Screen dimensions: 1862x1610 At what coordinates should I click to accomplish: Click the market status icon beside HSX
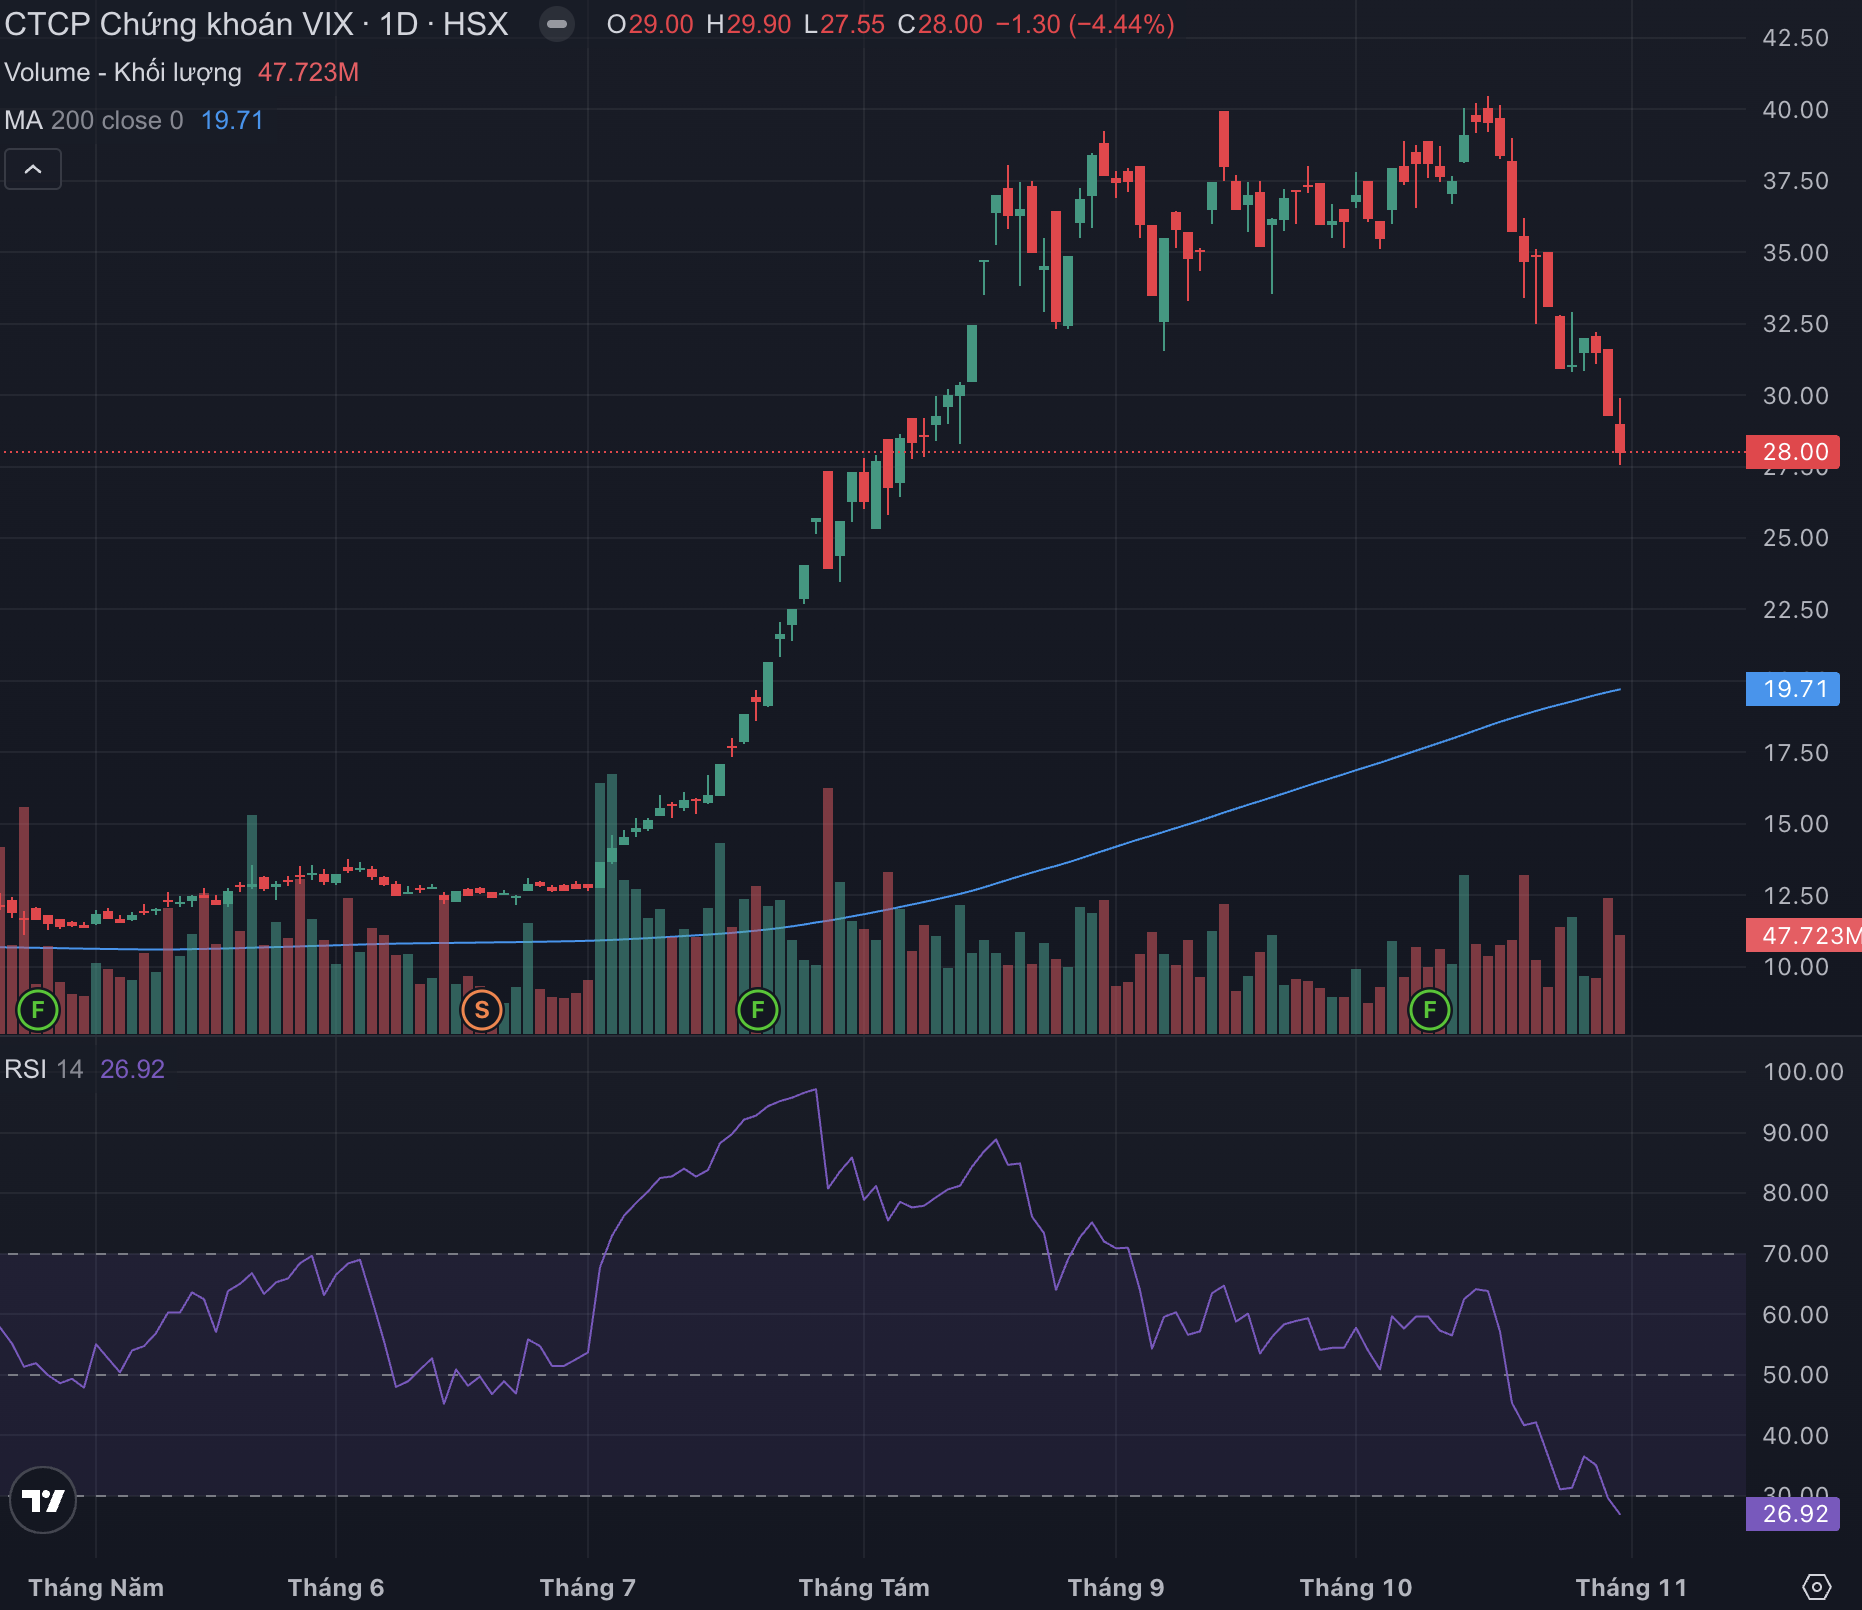click(557, 24)
